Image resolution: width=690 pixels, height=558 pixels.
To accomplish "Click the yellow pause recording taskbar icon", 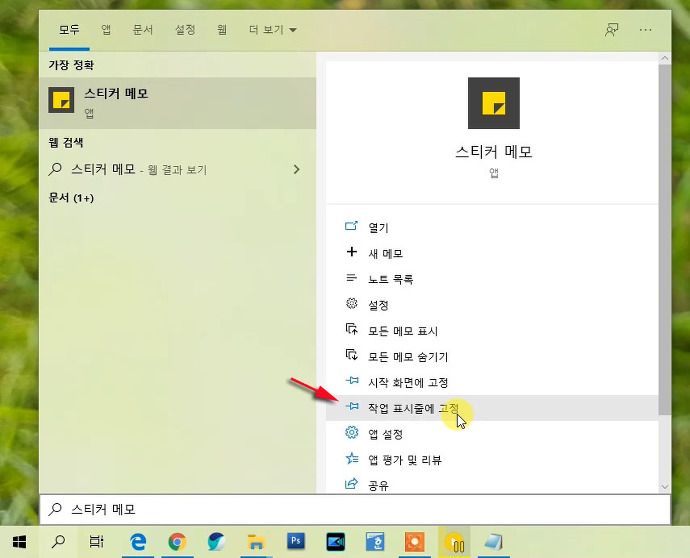I will point(455,542).
